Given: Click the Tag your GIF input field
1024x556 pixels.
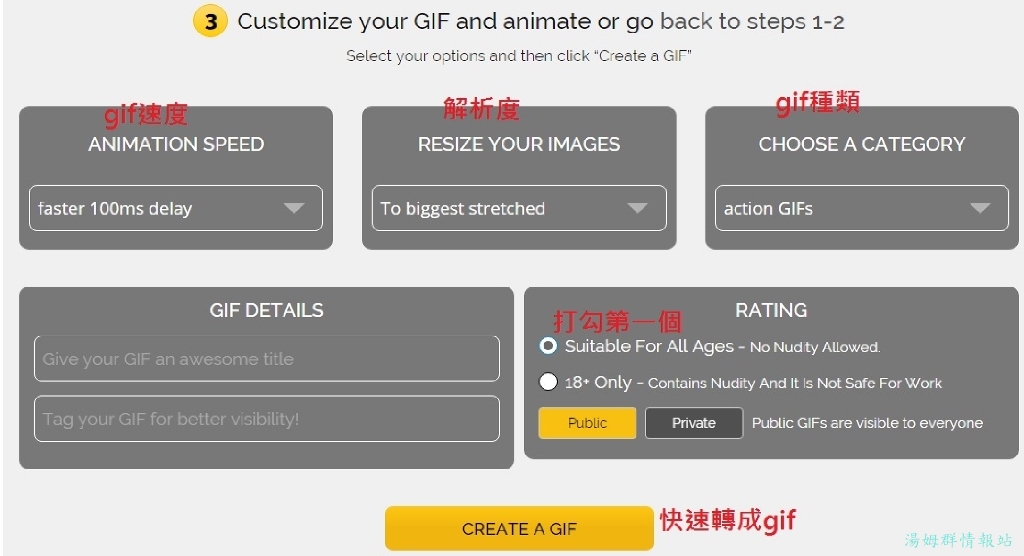Looking at the screenshot, I should (x=266, y=418).
